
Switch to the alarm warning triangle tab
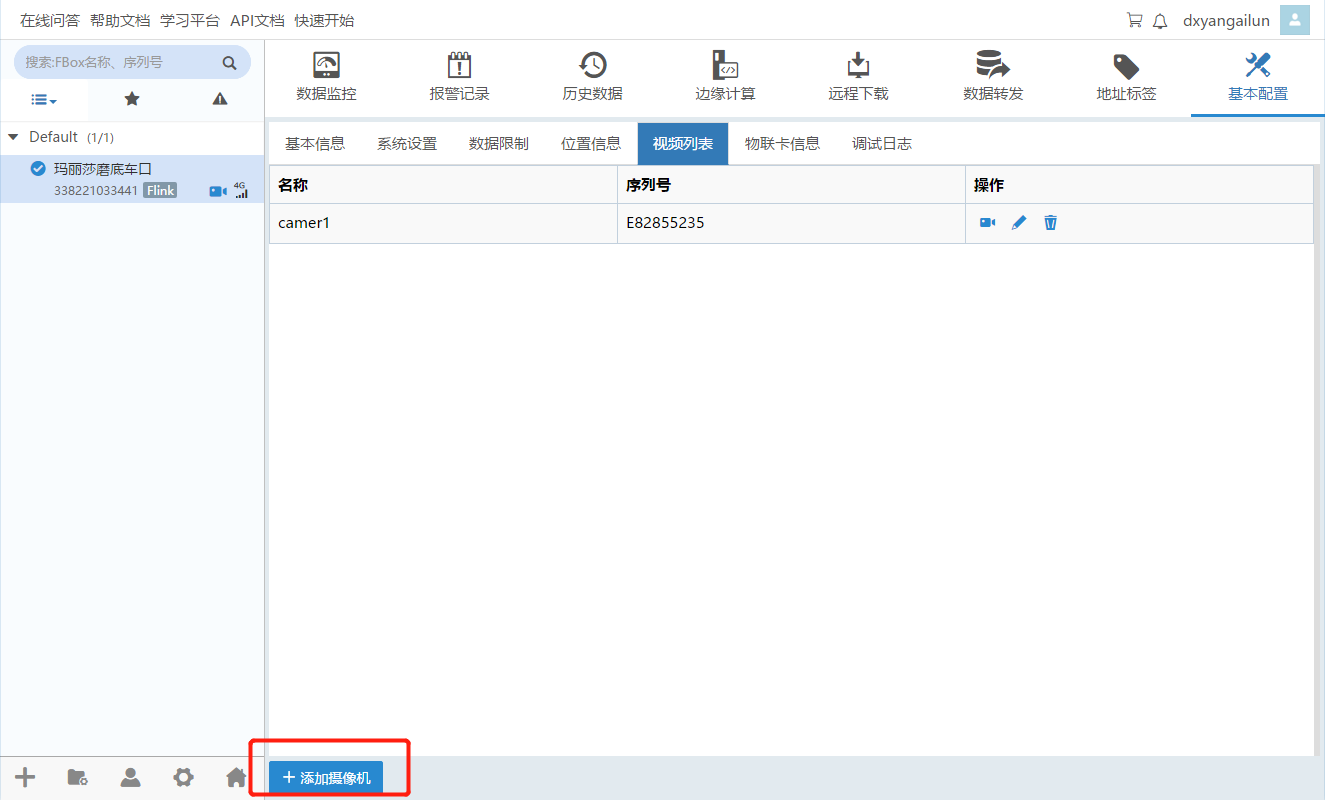click(x=220, y=99)
